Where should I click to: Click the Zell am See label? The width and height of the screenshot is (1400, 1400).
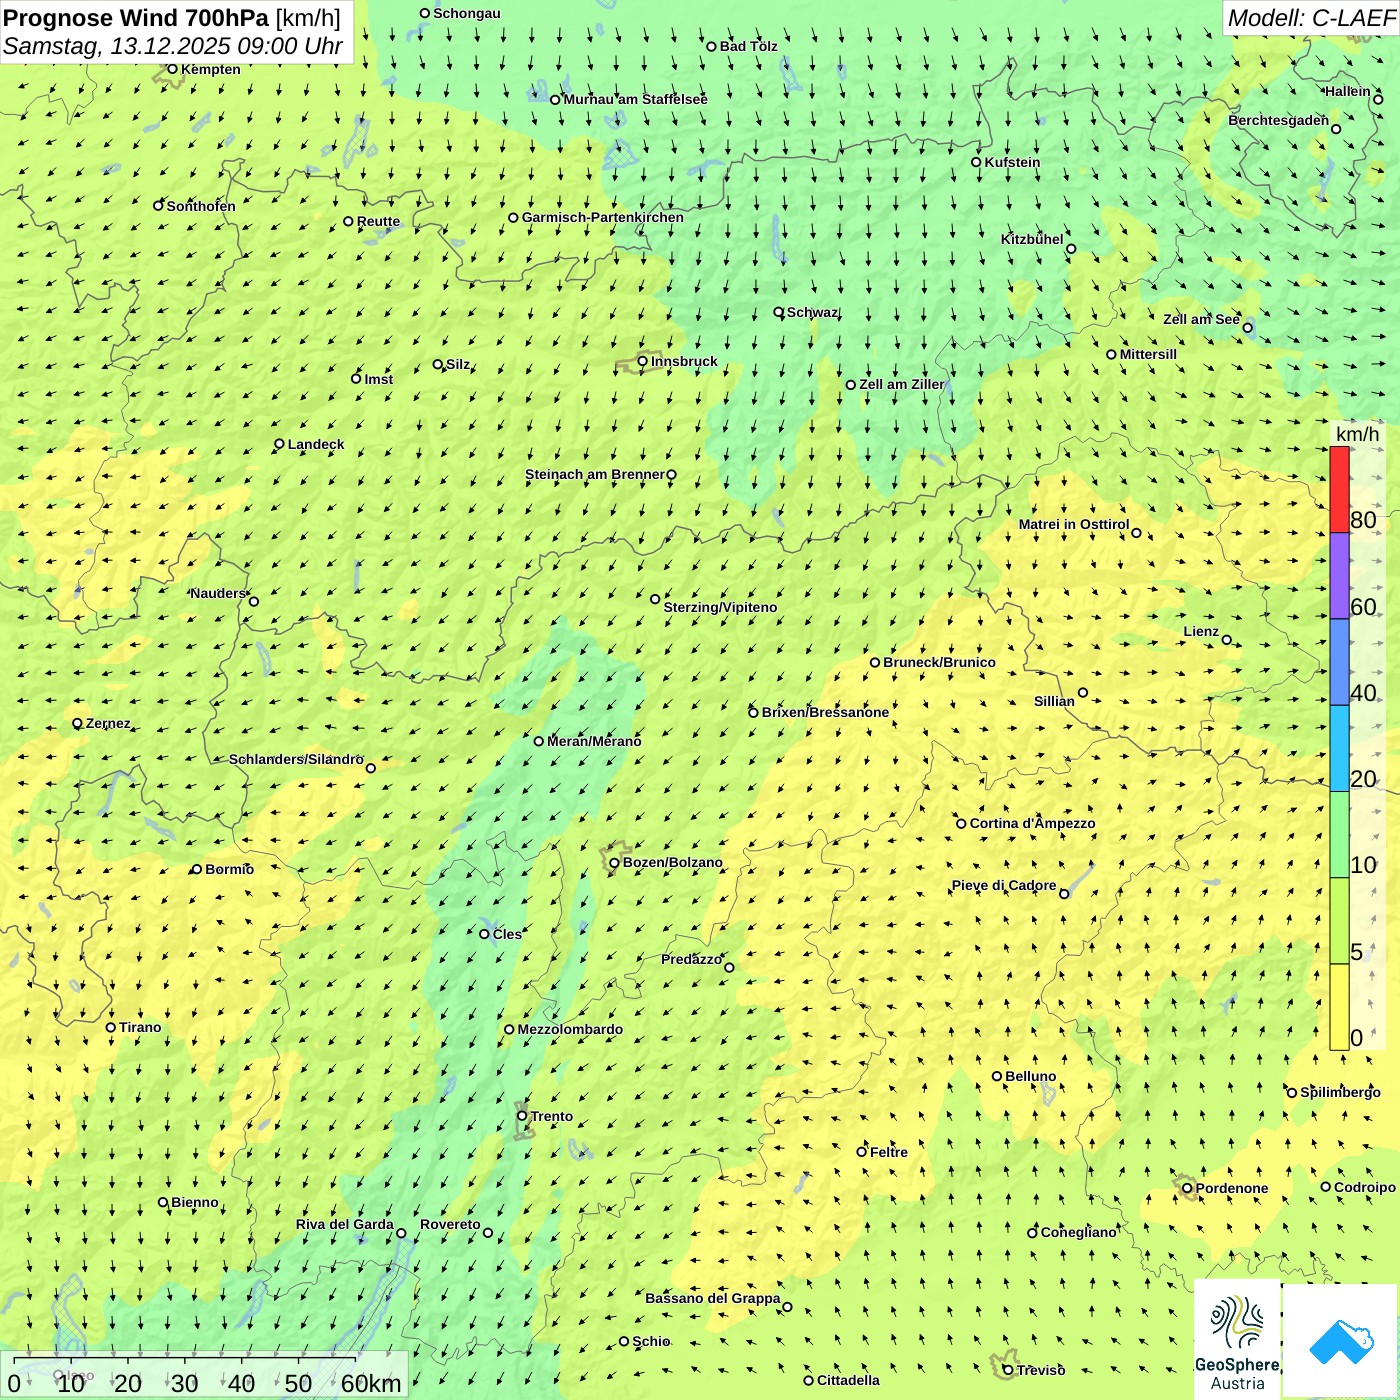click(1201, 319)
